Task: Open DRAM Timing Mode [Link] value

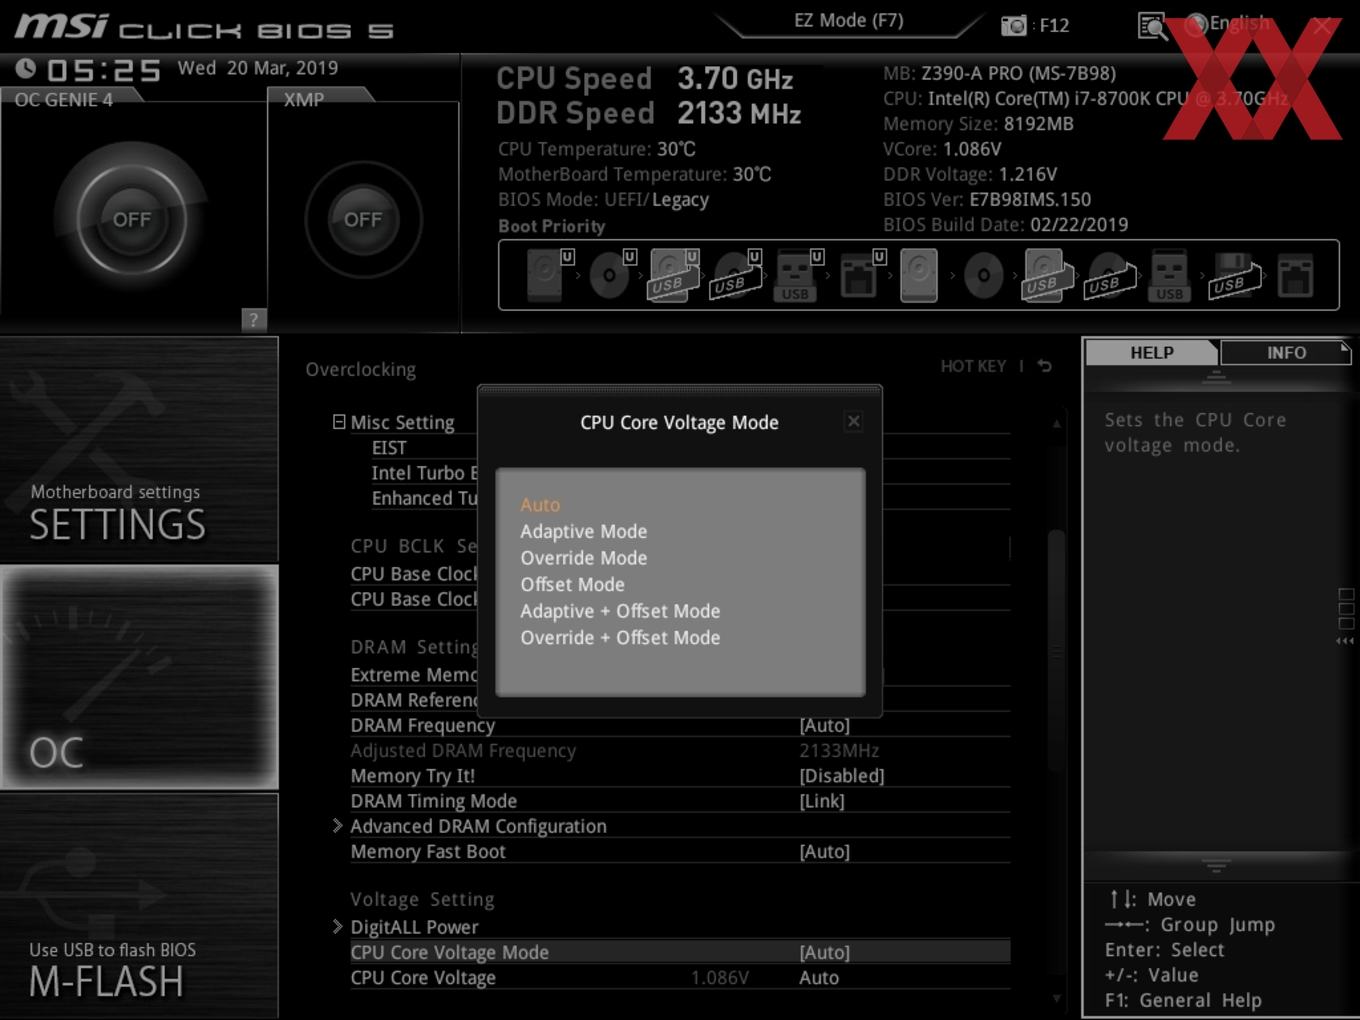Action: 822,801
